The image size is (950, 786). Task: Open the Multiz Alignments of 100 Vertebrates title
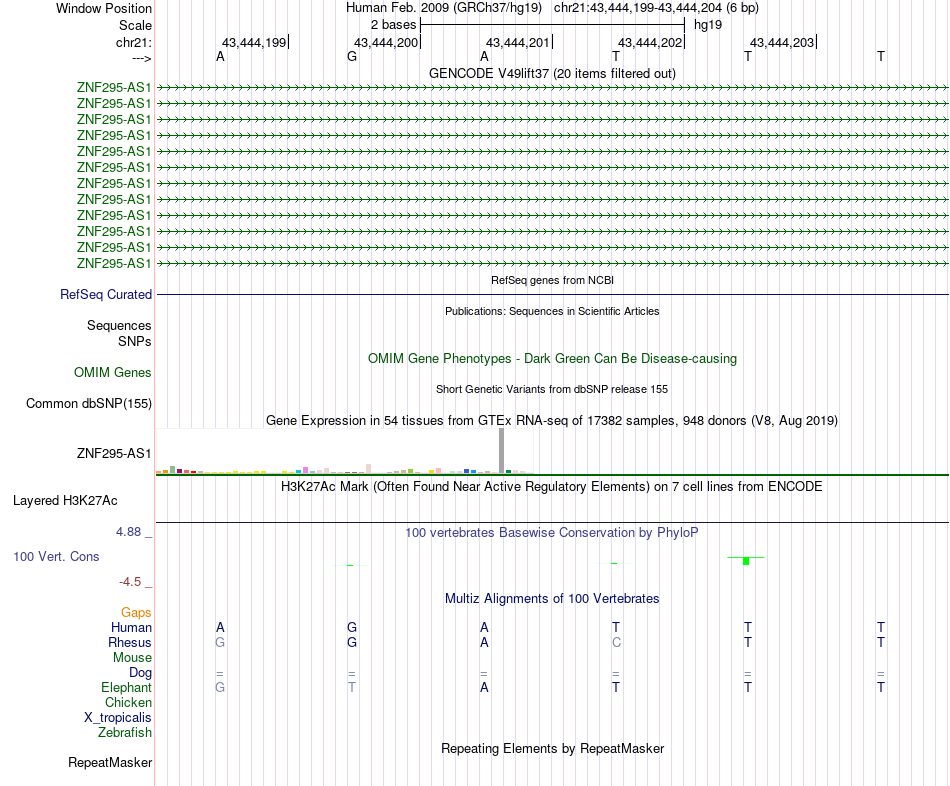coord(552,599)
